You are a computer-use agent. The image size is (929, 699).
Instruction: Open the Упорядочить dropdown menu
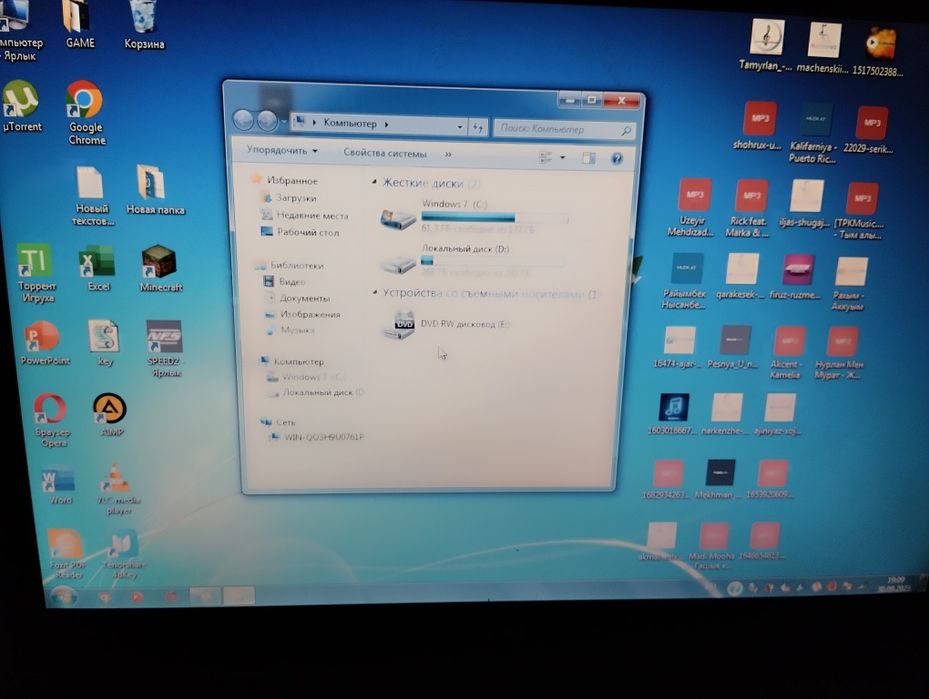[282, 150]
